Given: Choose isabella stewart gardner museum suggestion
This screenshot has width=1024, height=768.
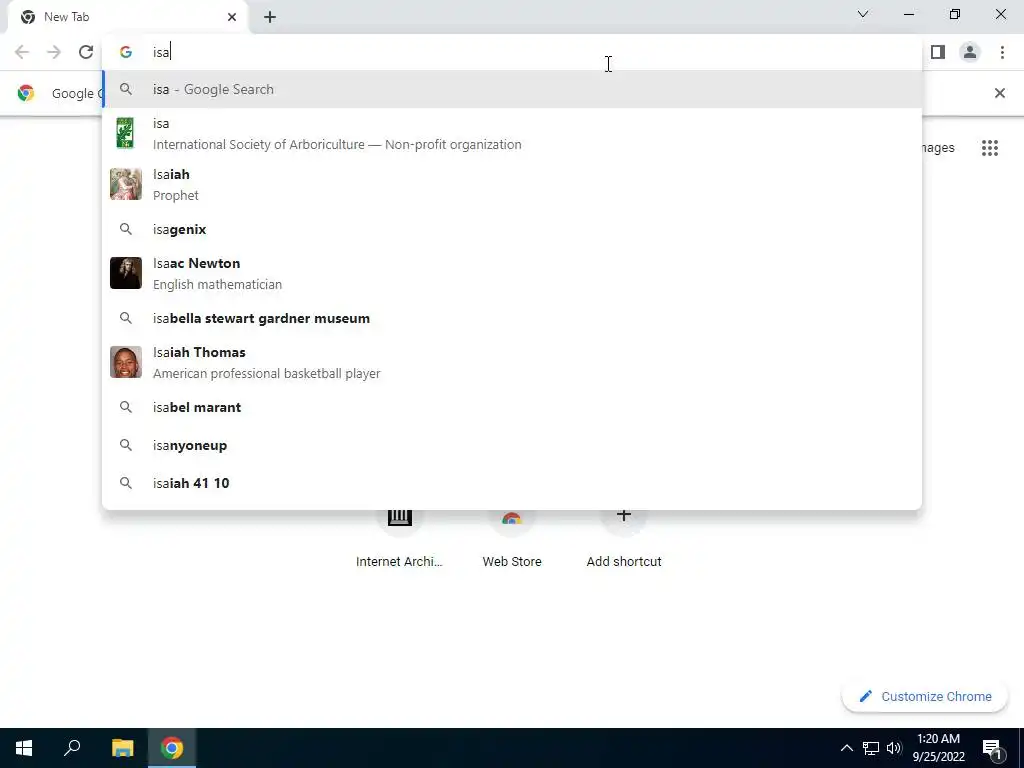Looking at the screenshot, I should pos(512,318).
